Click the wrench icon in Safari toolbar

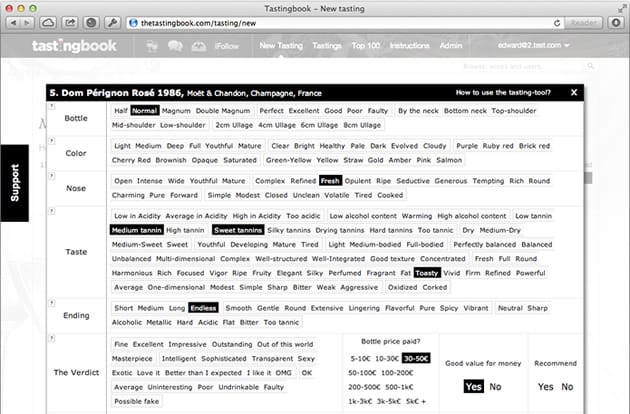click(112, 23)
